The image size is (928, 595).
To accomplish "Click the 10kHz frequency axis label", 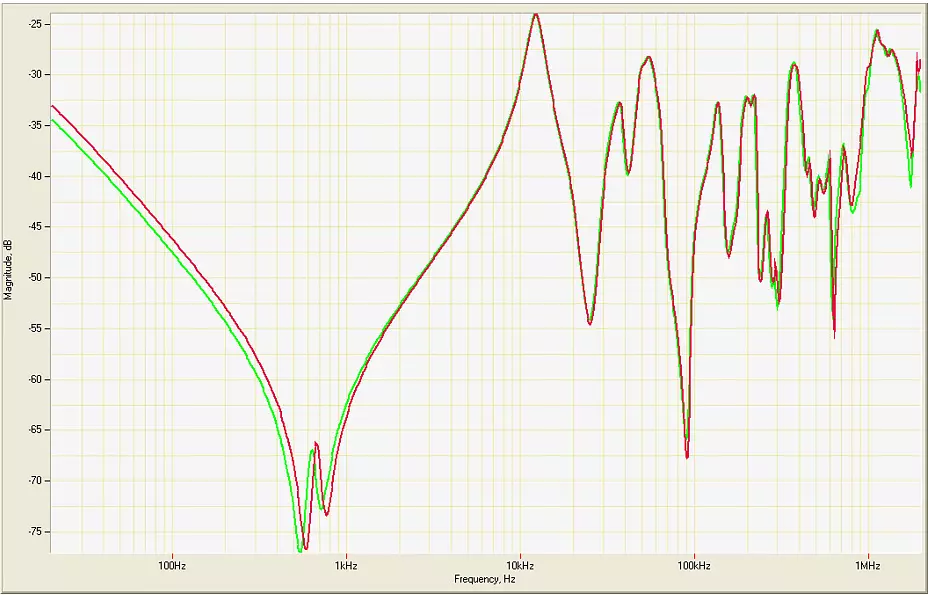I will click(520, 566).
